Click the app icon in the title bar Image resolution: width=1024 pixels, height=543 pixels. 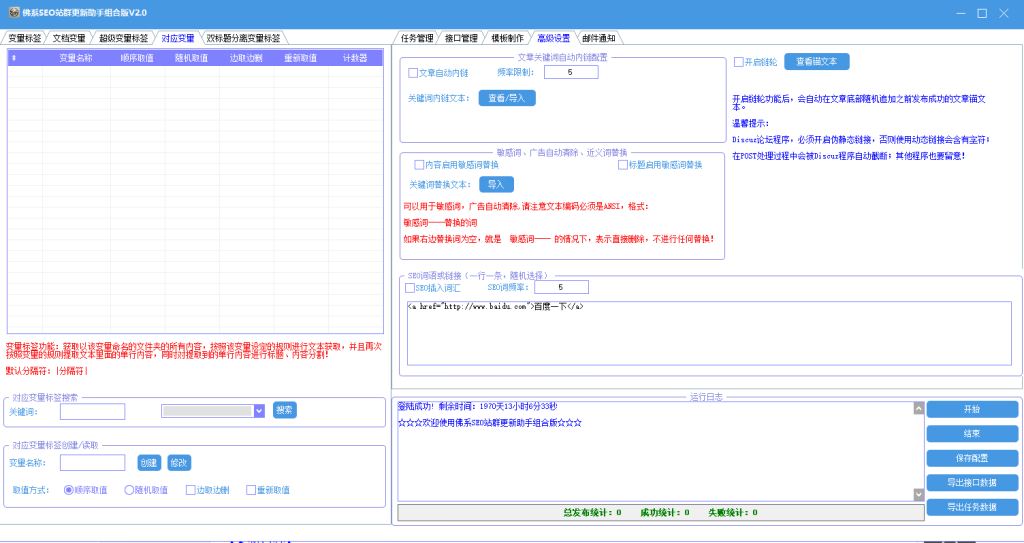(x=14, y=13)
